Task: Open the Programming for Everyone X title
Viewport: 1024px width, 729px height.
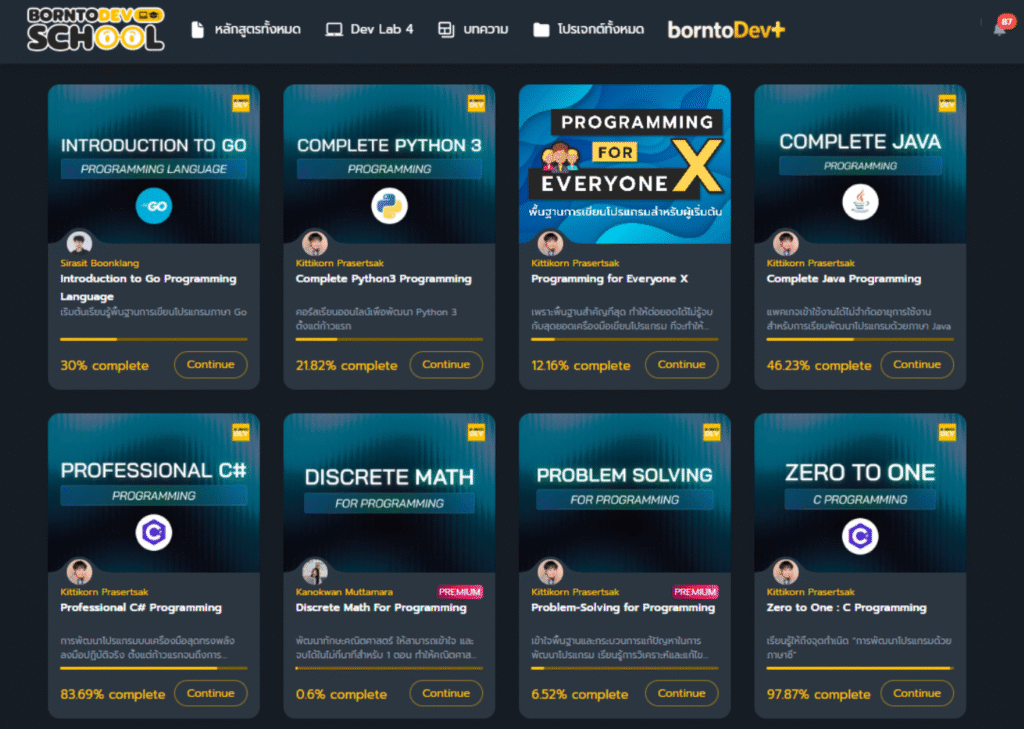Action: coord(609,279)
